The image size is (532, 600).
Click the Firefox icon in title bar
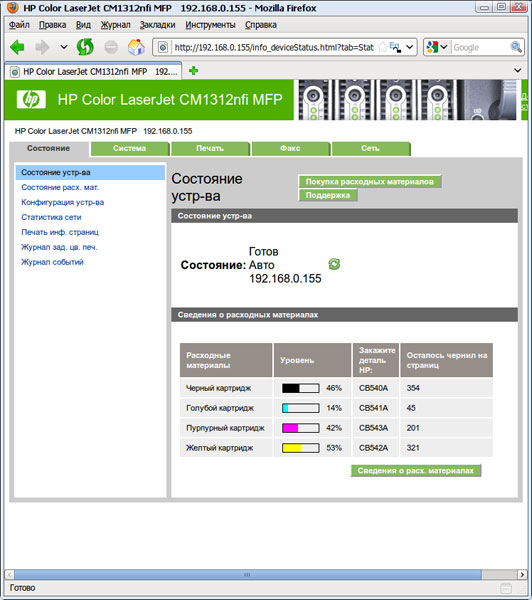[12, 8]
